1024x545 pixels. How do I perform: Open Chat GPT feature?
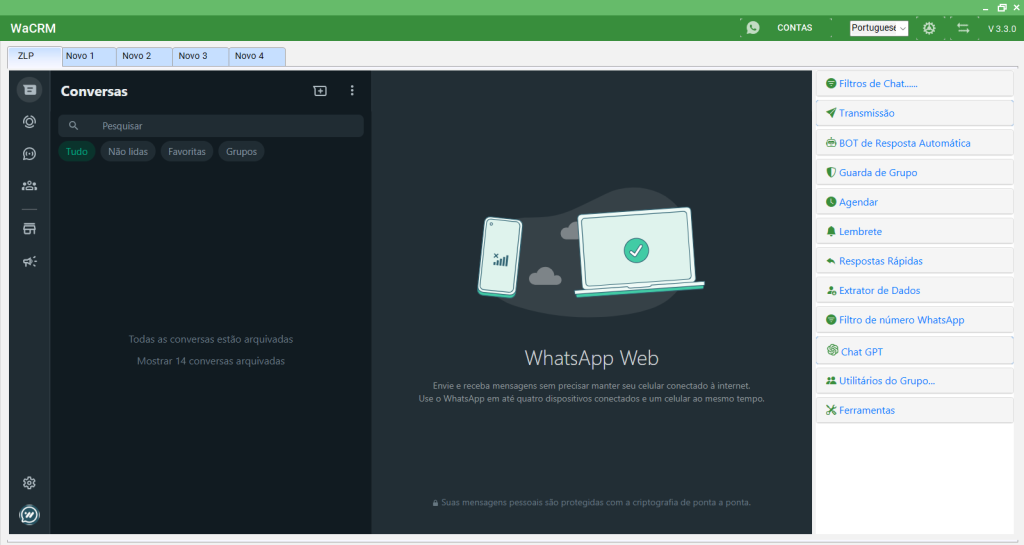914,350
